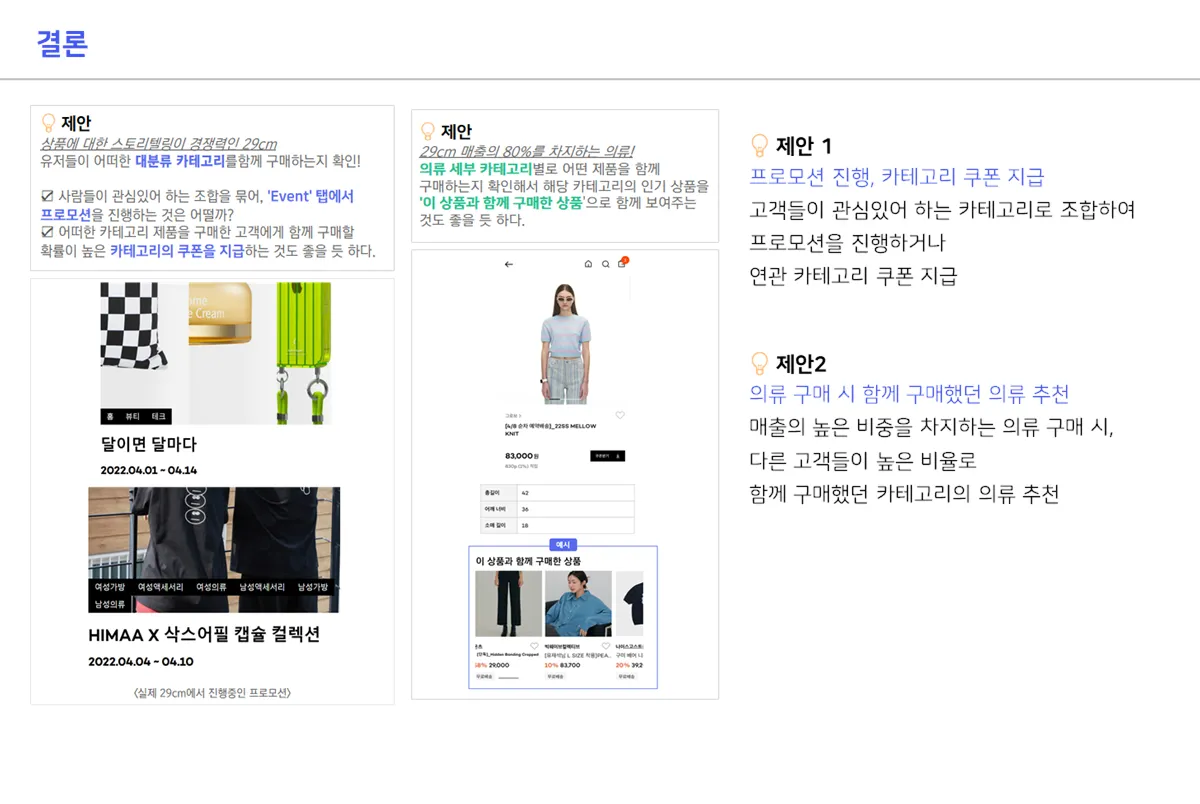
Task: Select the 뷰티 category tag on the promo banner
Action: point(131,416)
